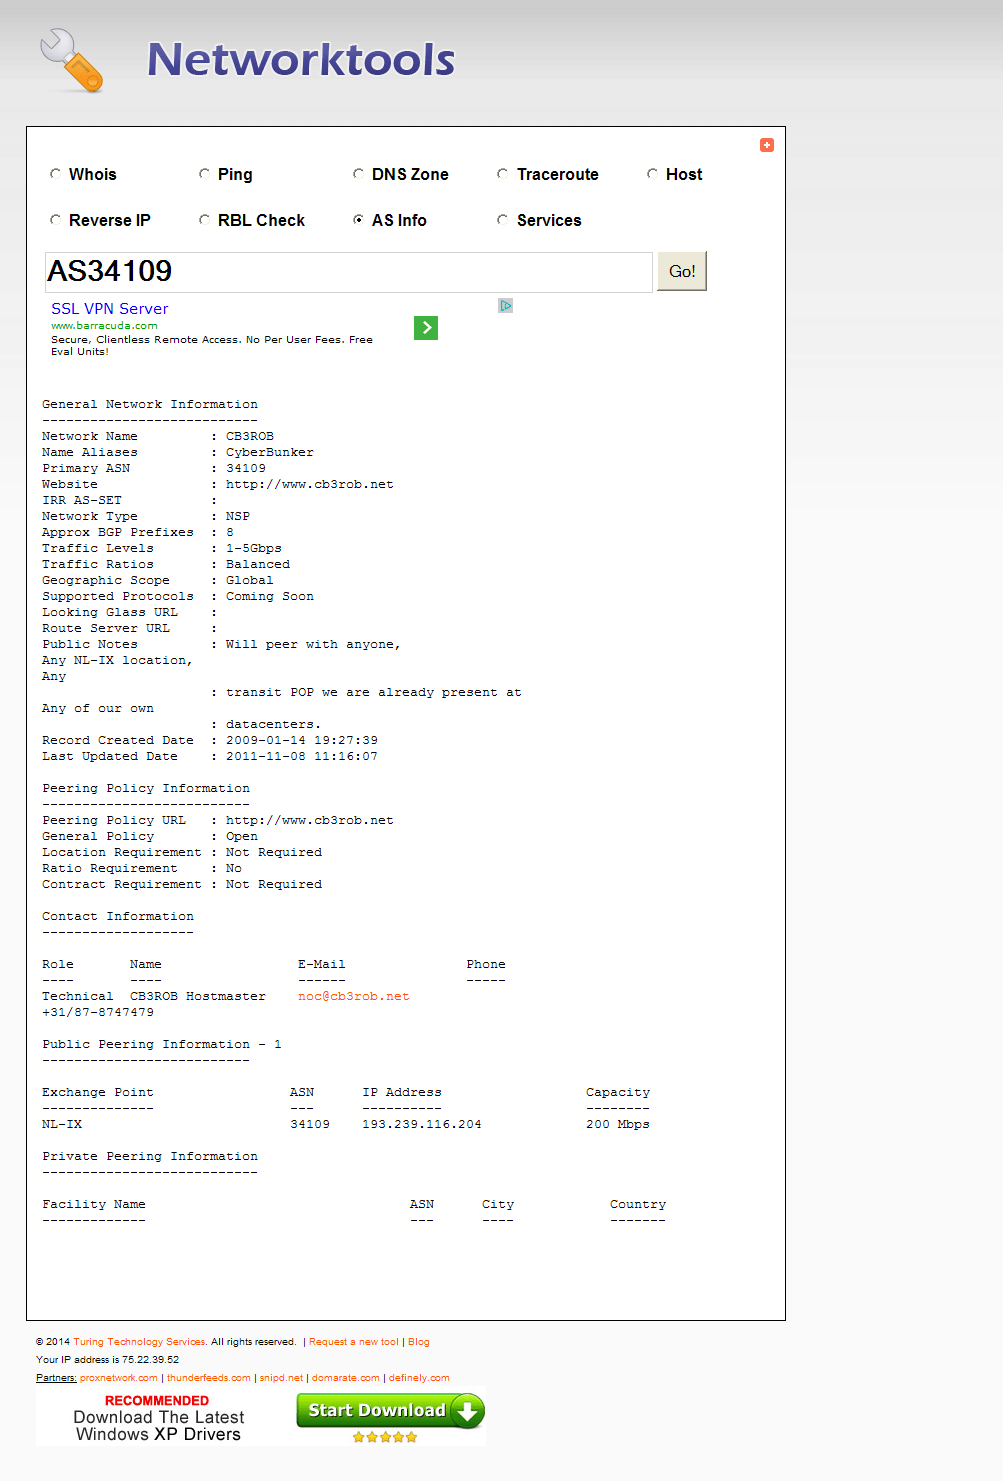Open the definely.com partner link
The height and width of the screenshot is (1481, 1003).
[419, 1378]
